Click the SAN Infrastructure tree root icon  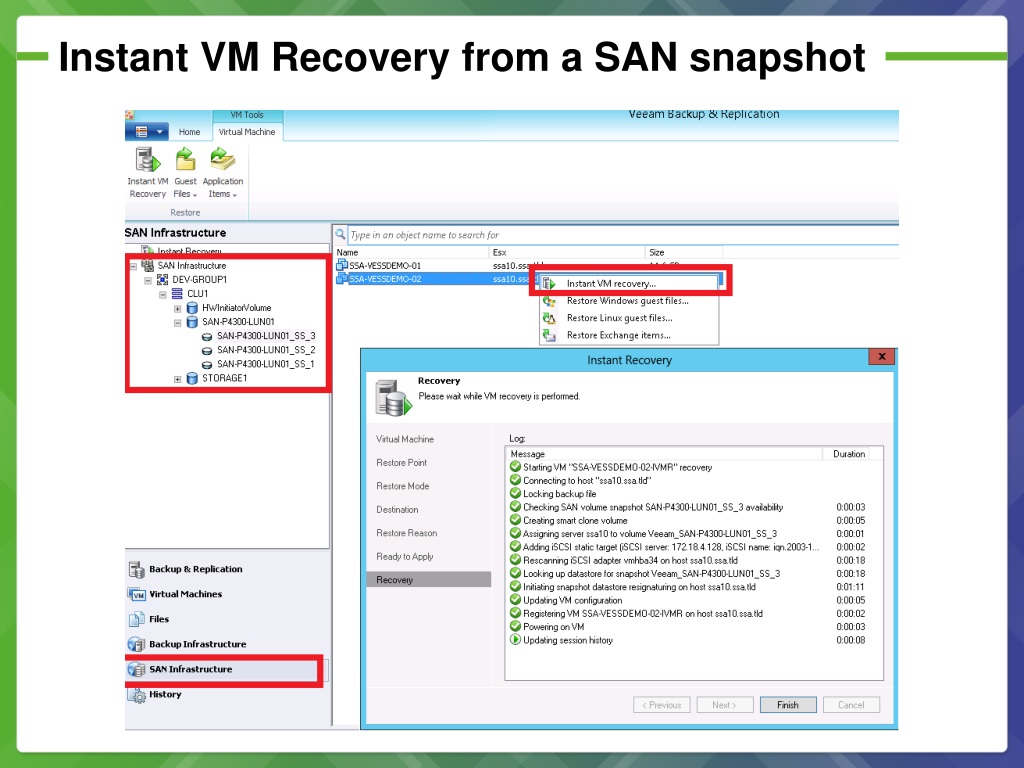pyautogui.click(x=148, y=266)
